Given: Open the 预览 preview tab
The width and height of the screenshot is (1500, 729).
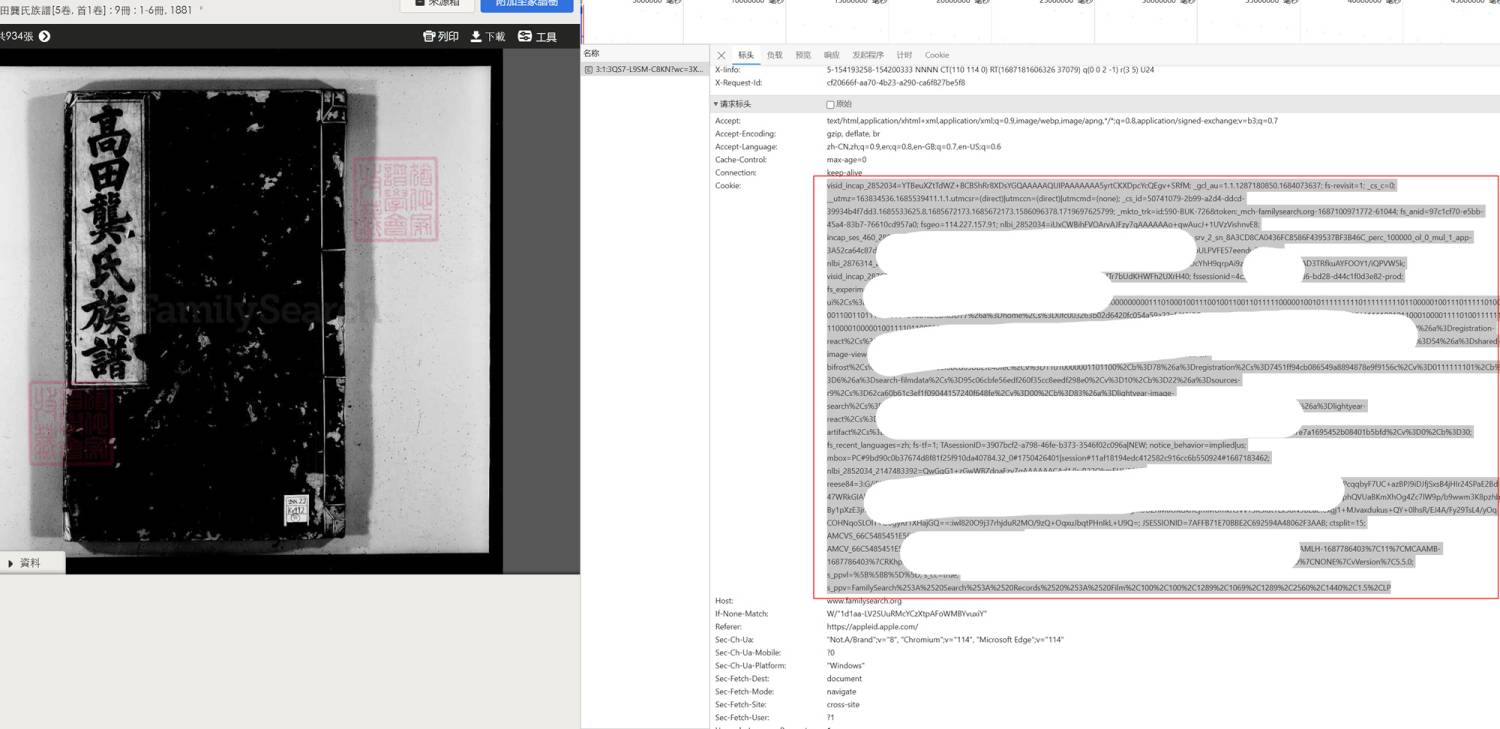Looking at the screenshot, I should coord(803,55).
